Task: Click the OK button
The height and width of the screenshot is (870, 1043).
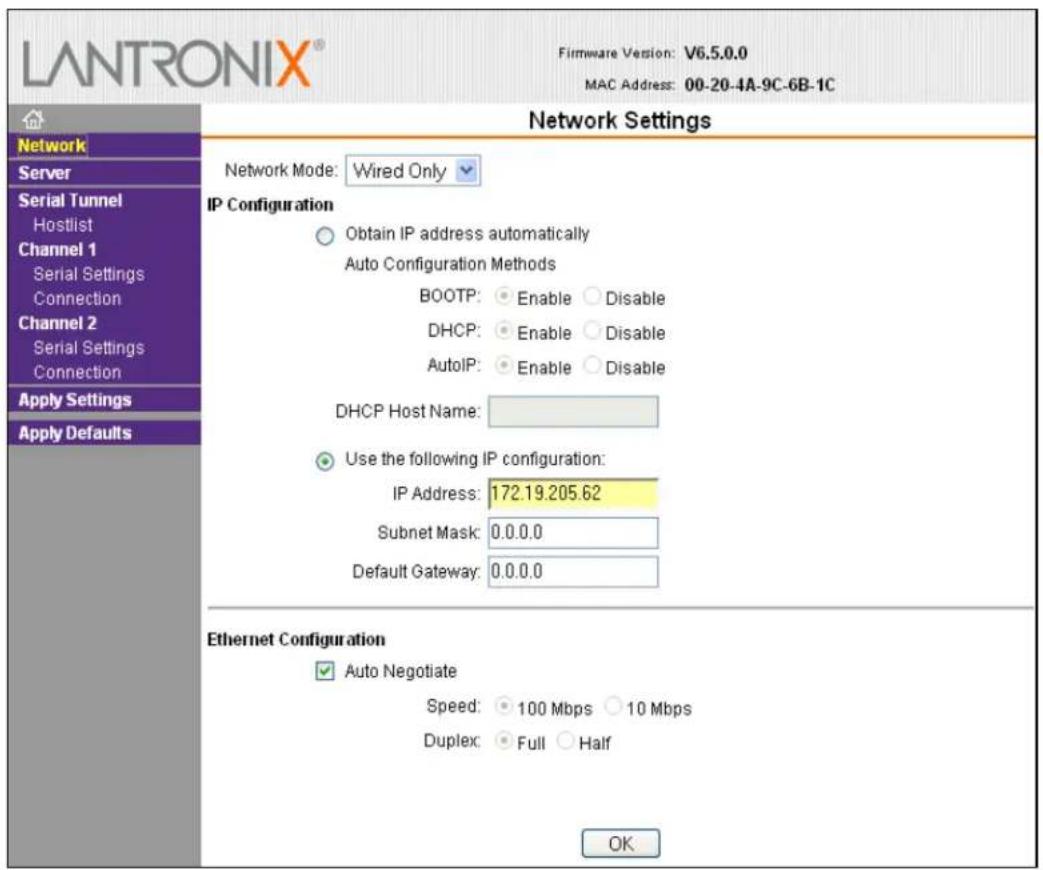Action: pos(621,843)
